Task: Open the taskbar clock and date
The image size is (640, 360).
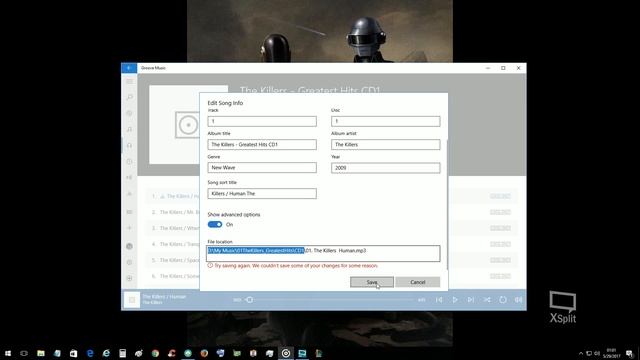Action: coord(611,353)
